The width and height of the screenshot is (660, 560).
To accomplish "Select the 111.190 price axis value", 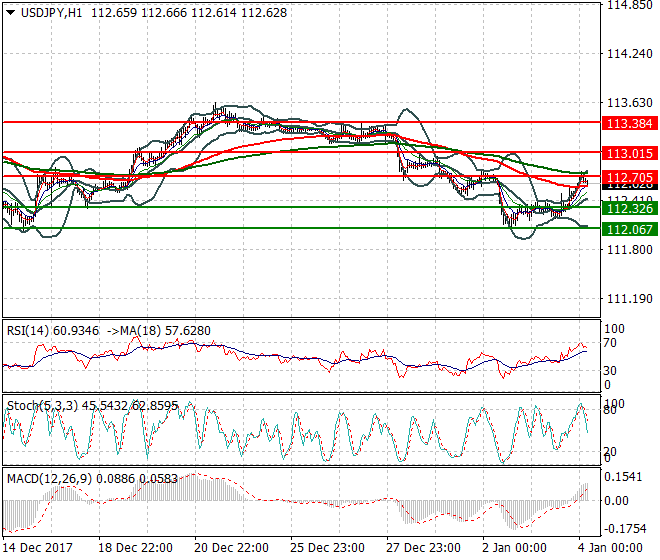I will point(630,299).
